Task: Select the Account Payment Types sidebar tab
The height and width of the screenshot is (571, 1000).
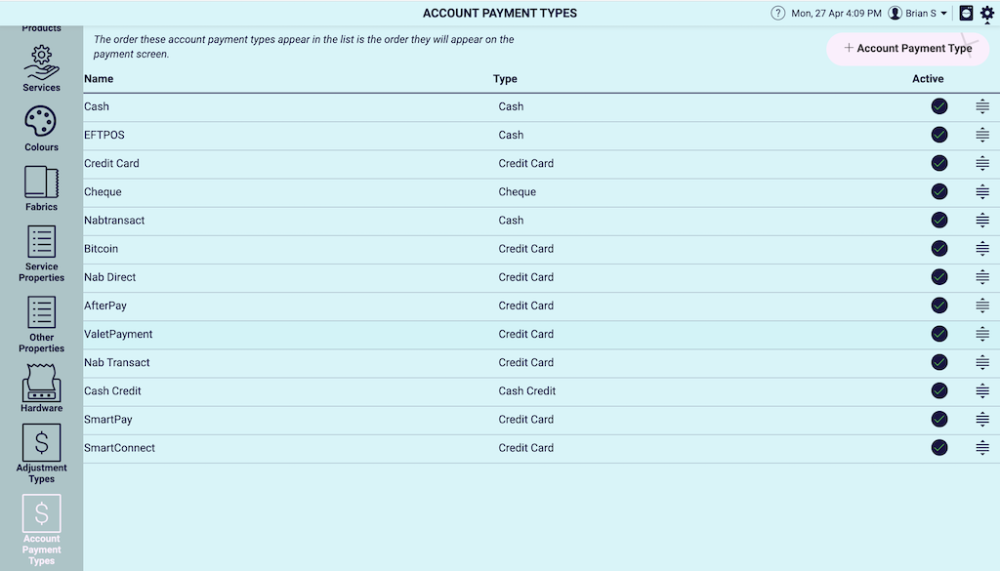Action: tap(41, 529)
